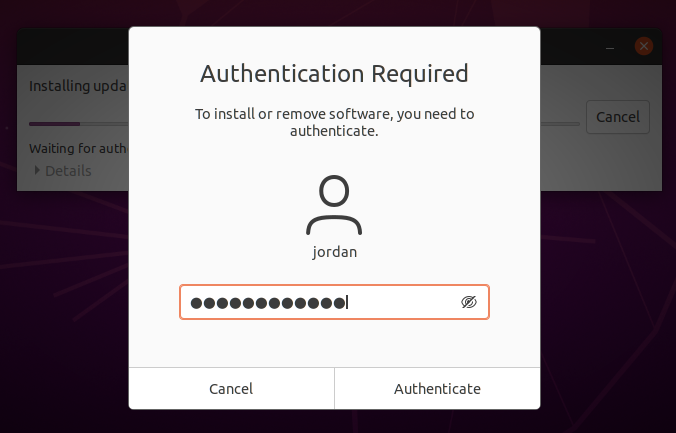Image resolution: width=676 pixels, height=433 pixels.
Task: Click the Installing updates status text
Action: [78, 86]
